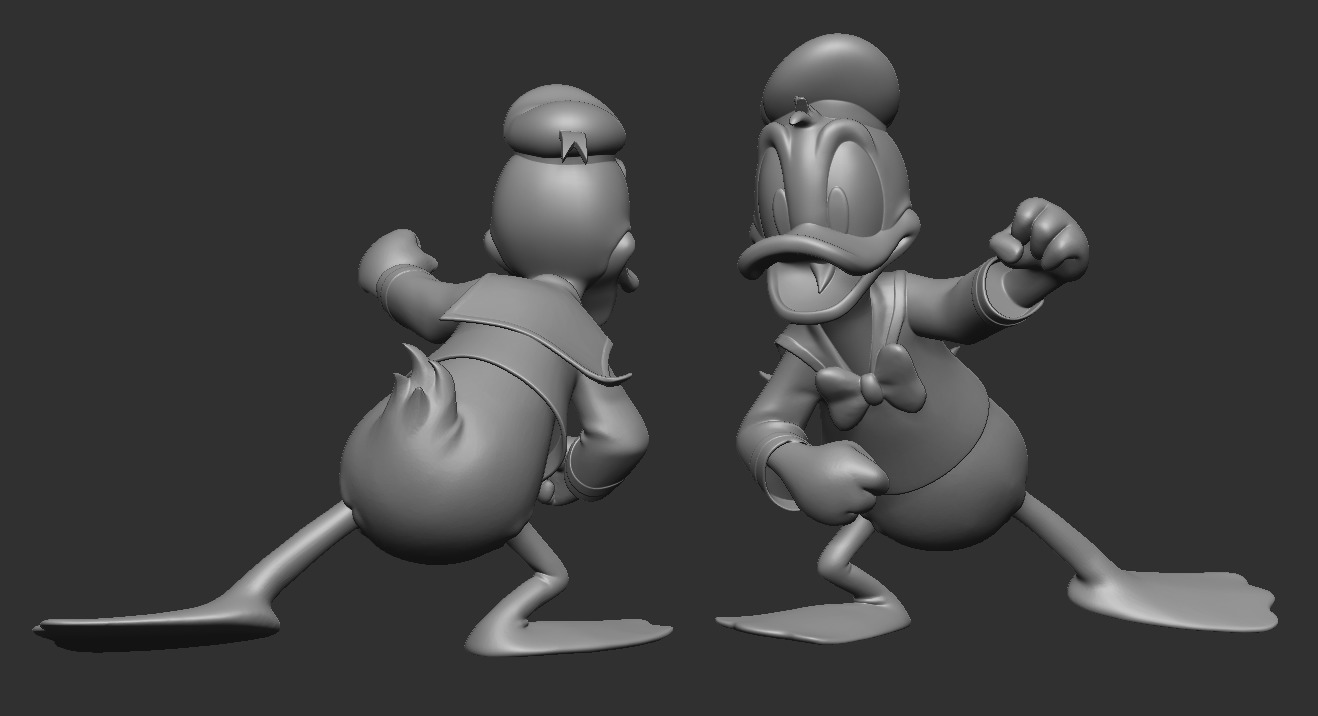The width and height of the screenshot is (1318, 716).
Task: Click the round hat atop the front-facing duck
Action: (830, 80)
